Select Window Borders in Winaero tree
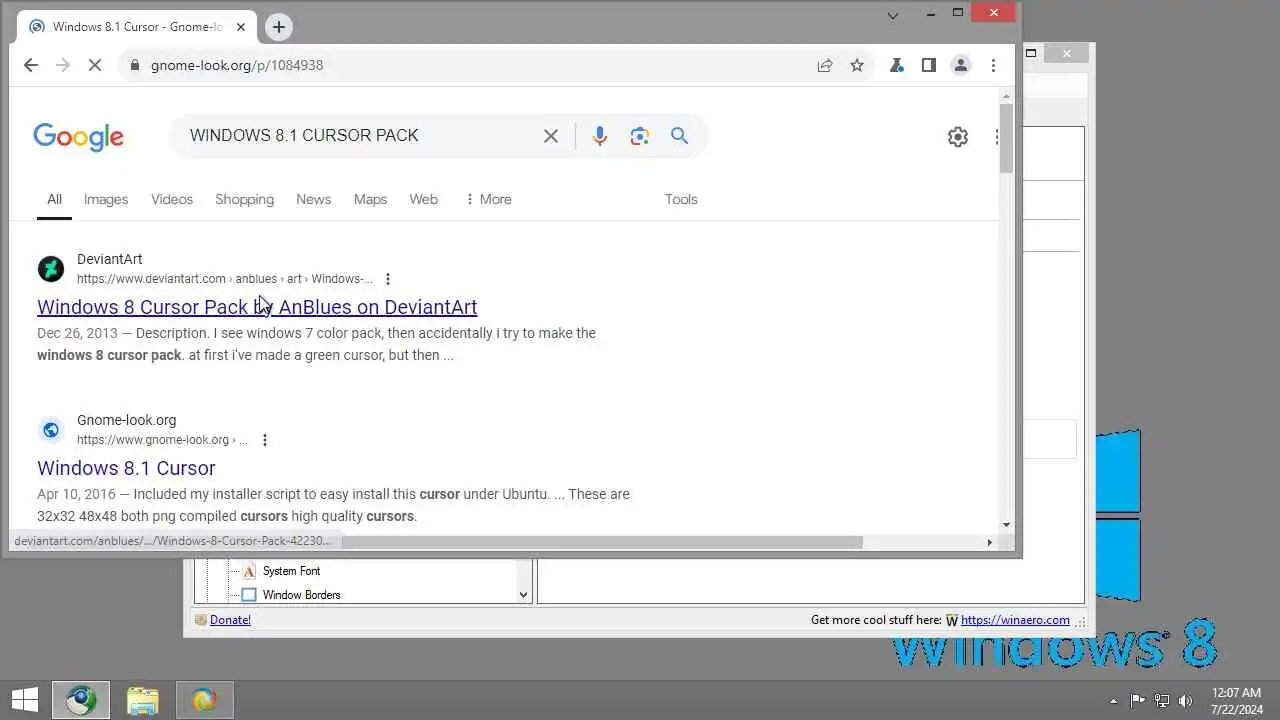 tap(301, 595)
